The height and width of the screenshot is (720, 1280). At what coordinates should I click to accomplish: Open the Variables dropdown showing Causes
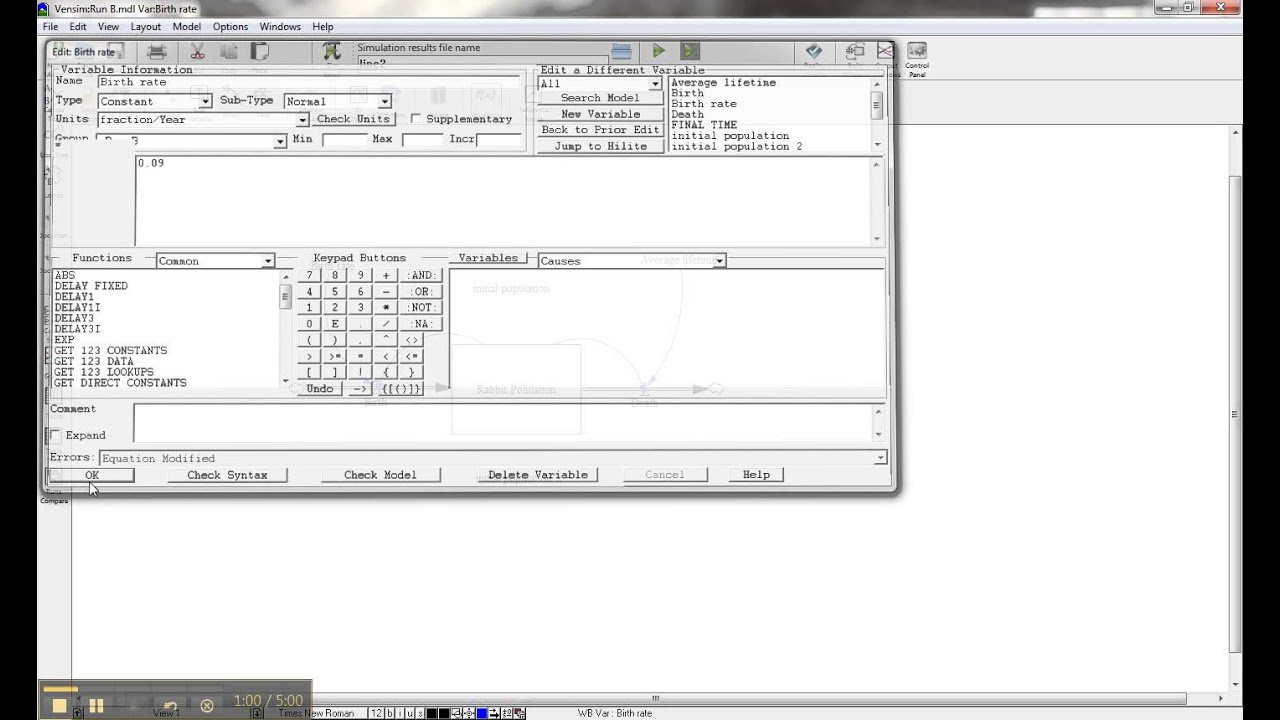point(719,261)
